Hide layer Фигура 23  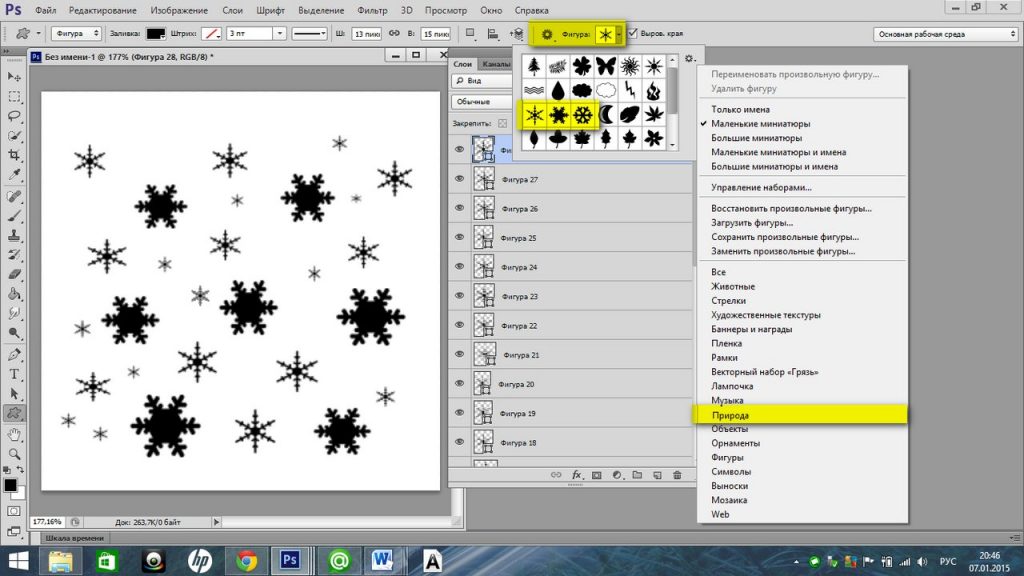pyautogui.click(x=459, y=296)
